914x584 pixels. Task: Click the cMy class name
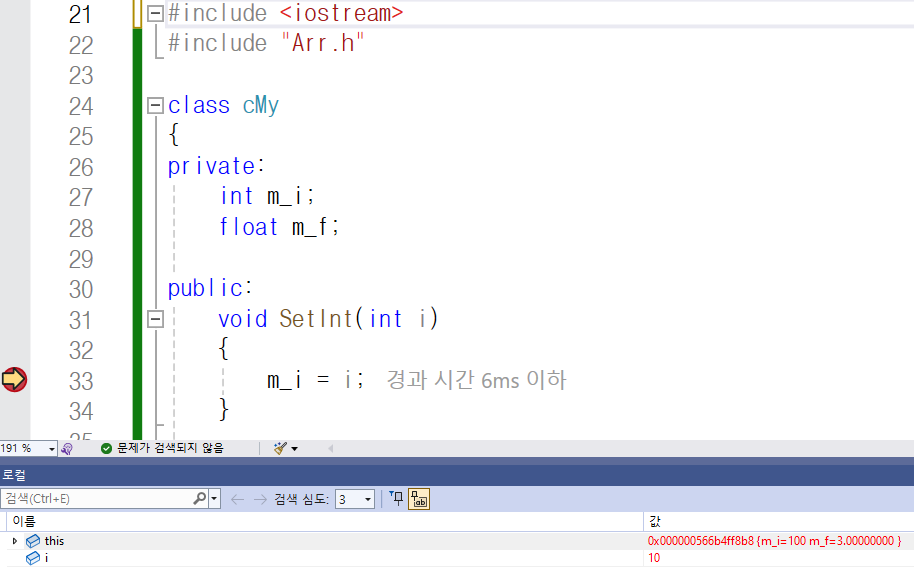[x=261, y=105]
